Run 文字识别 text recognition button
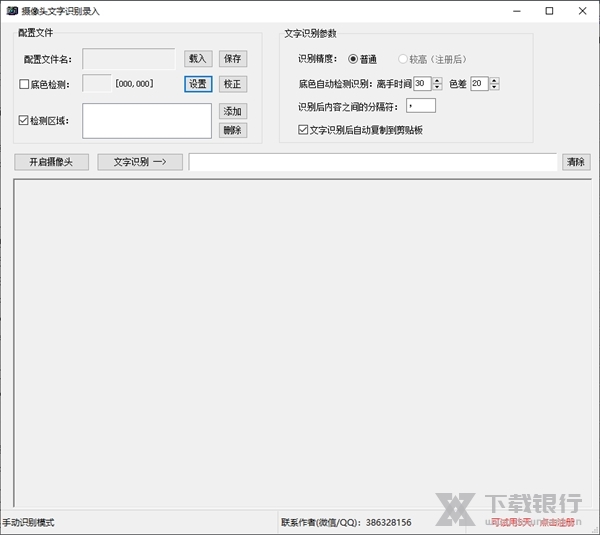Screen dimensions: 600x535 [140, 162]
